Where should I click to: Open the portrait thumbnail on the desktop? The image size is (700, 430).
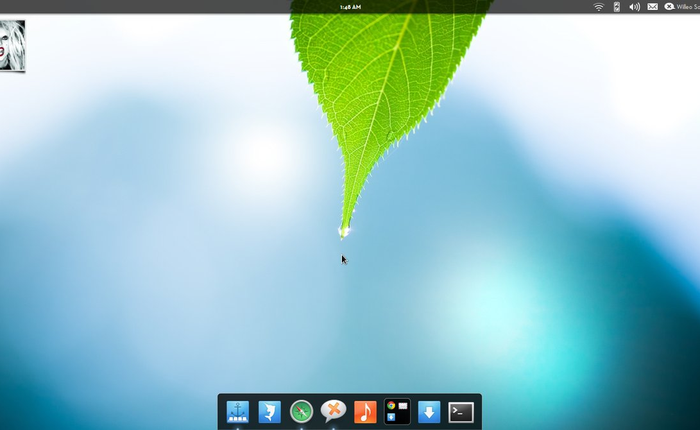click(12, 46)
